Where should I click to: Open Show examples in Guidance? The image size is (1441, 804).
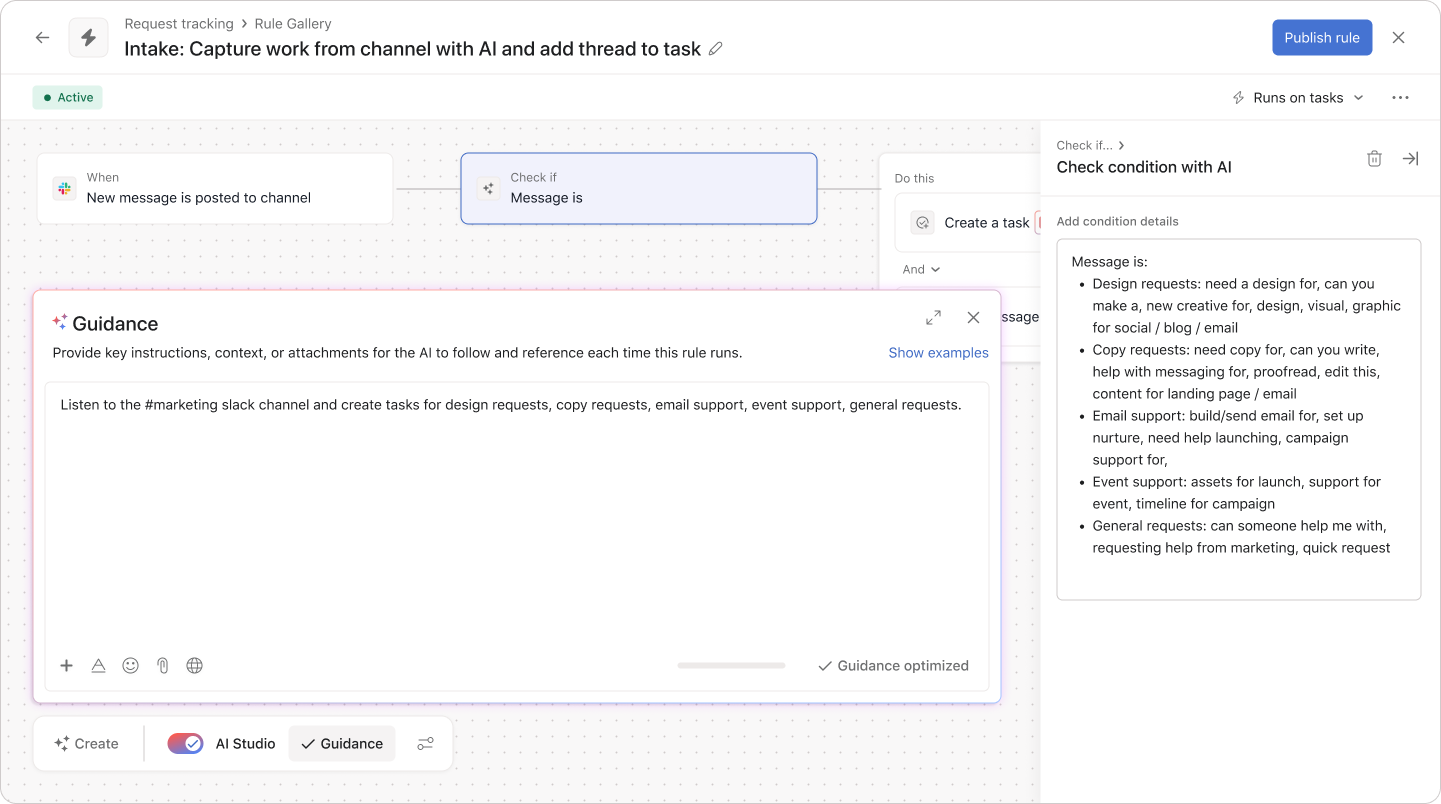pos(938,352)
